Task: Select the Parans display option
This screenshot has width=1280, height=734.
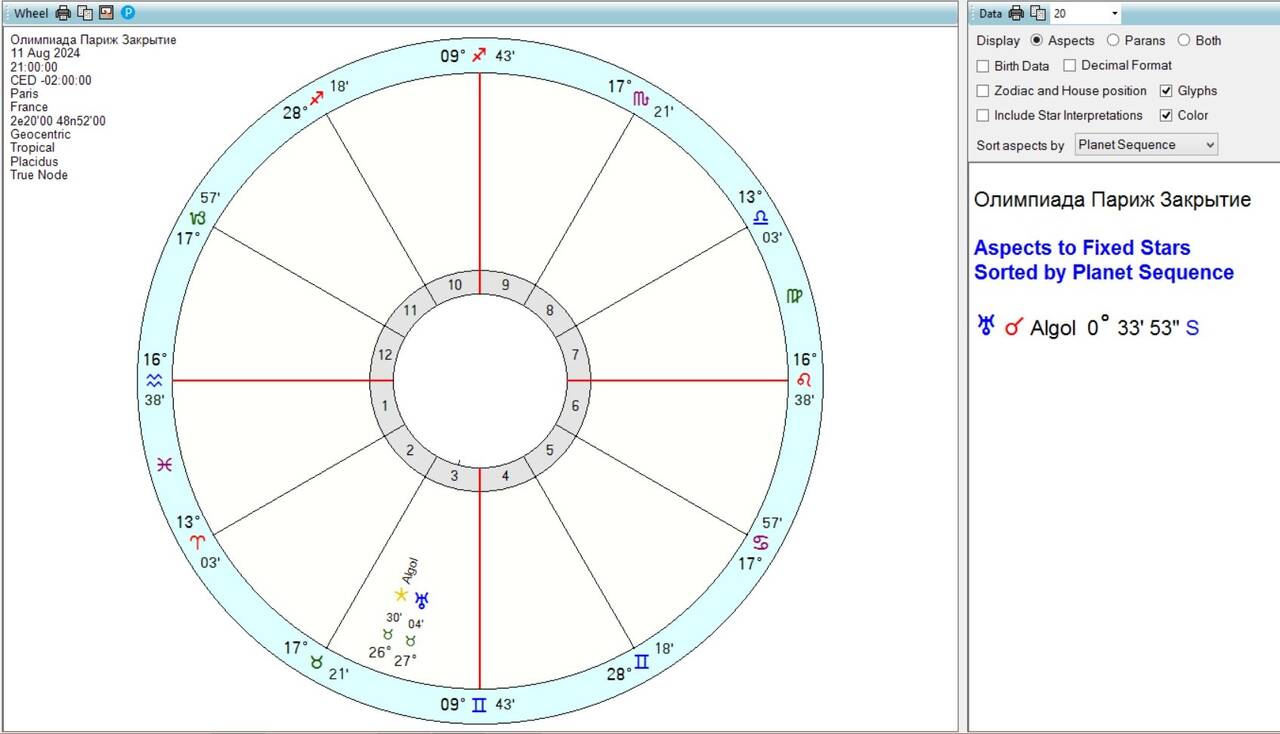Action: pos(1113,41)
